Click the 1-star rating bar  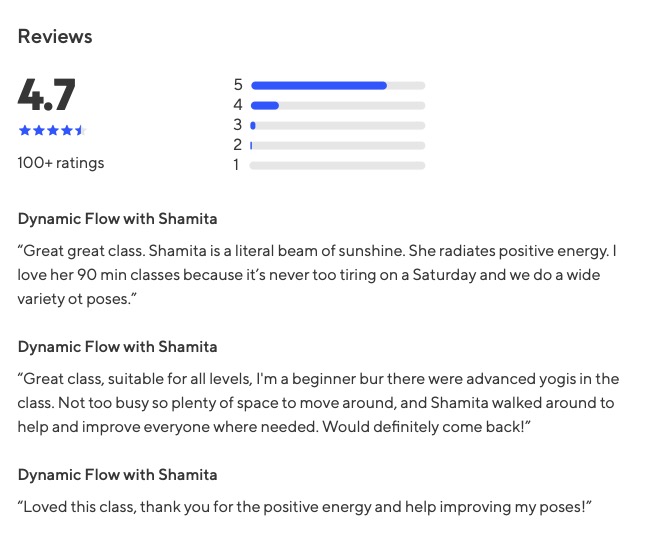pyautogui.click(x=337, y=165)
